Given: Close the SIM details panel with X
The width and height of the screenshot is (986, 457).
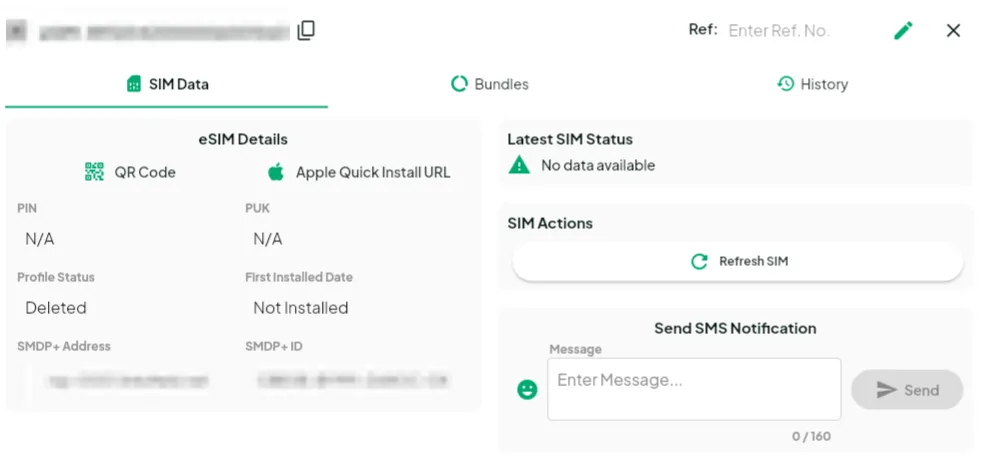Looking at the screenshot, I should pos(953,30).
